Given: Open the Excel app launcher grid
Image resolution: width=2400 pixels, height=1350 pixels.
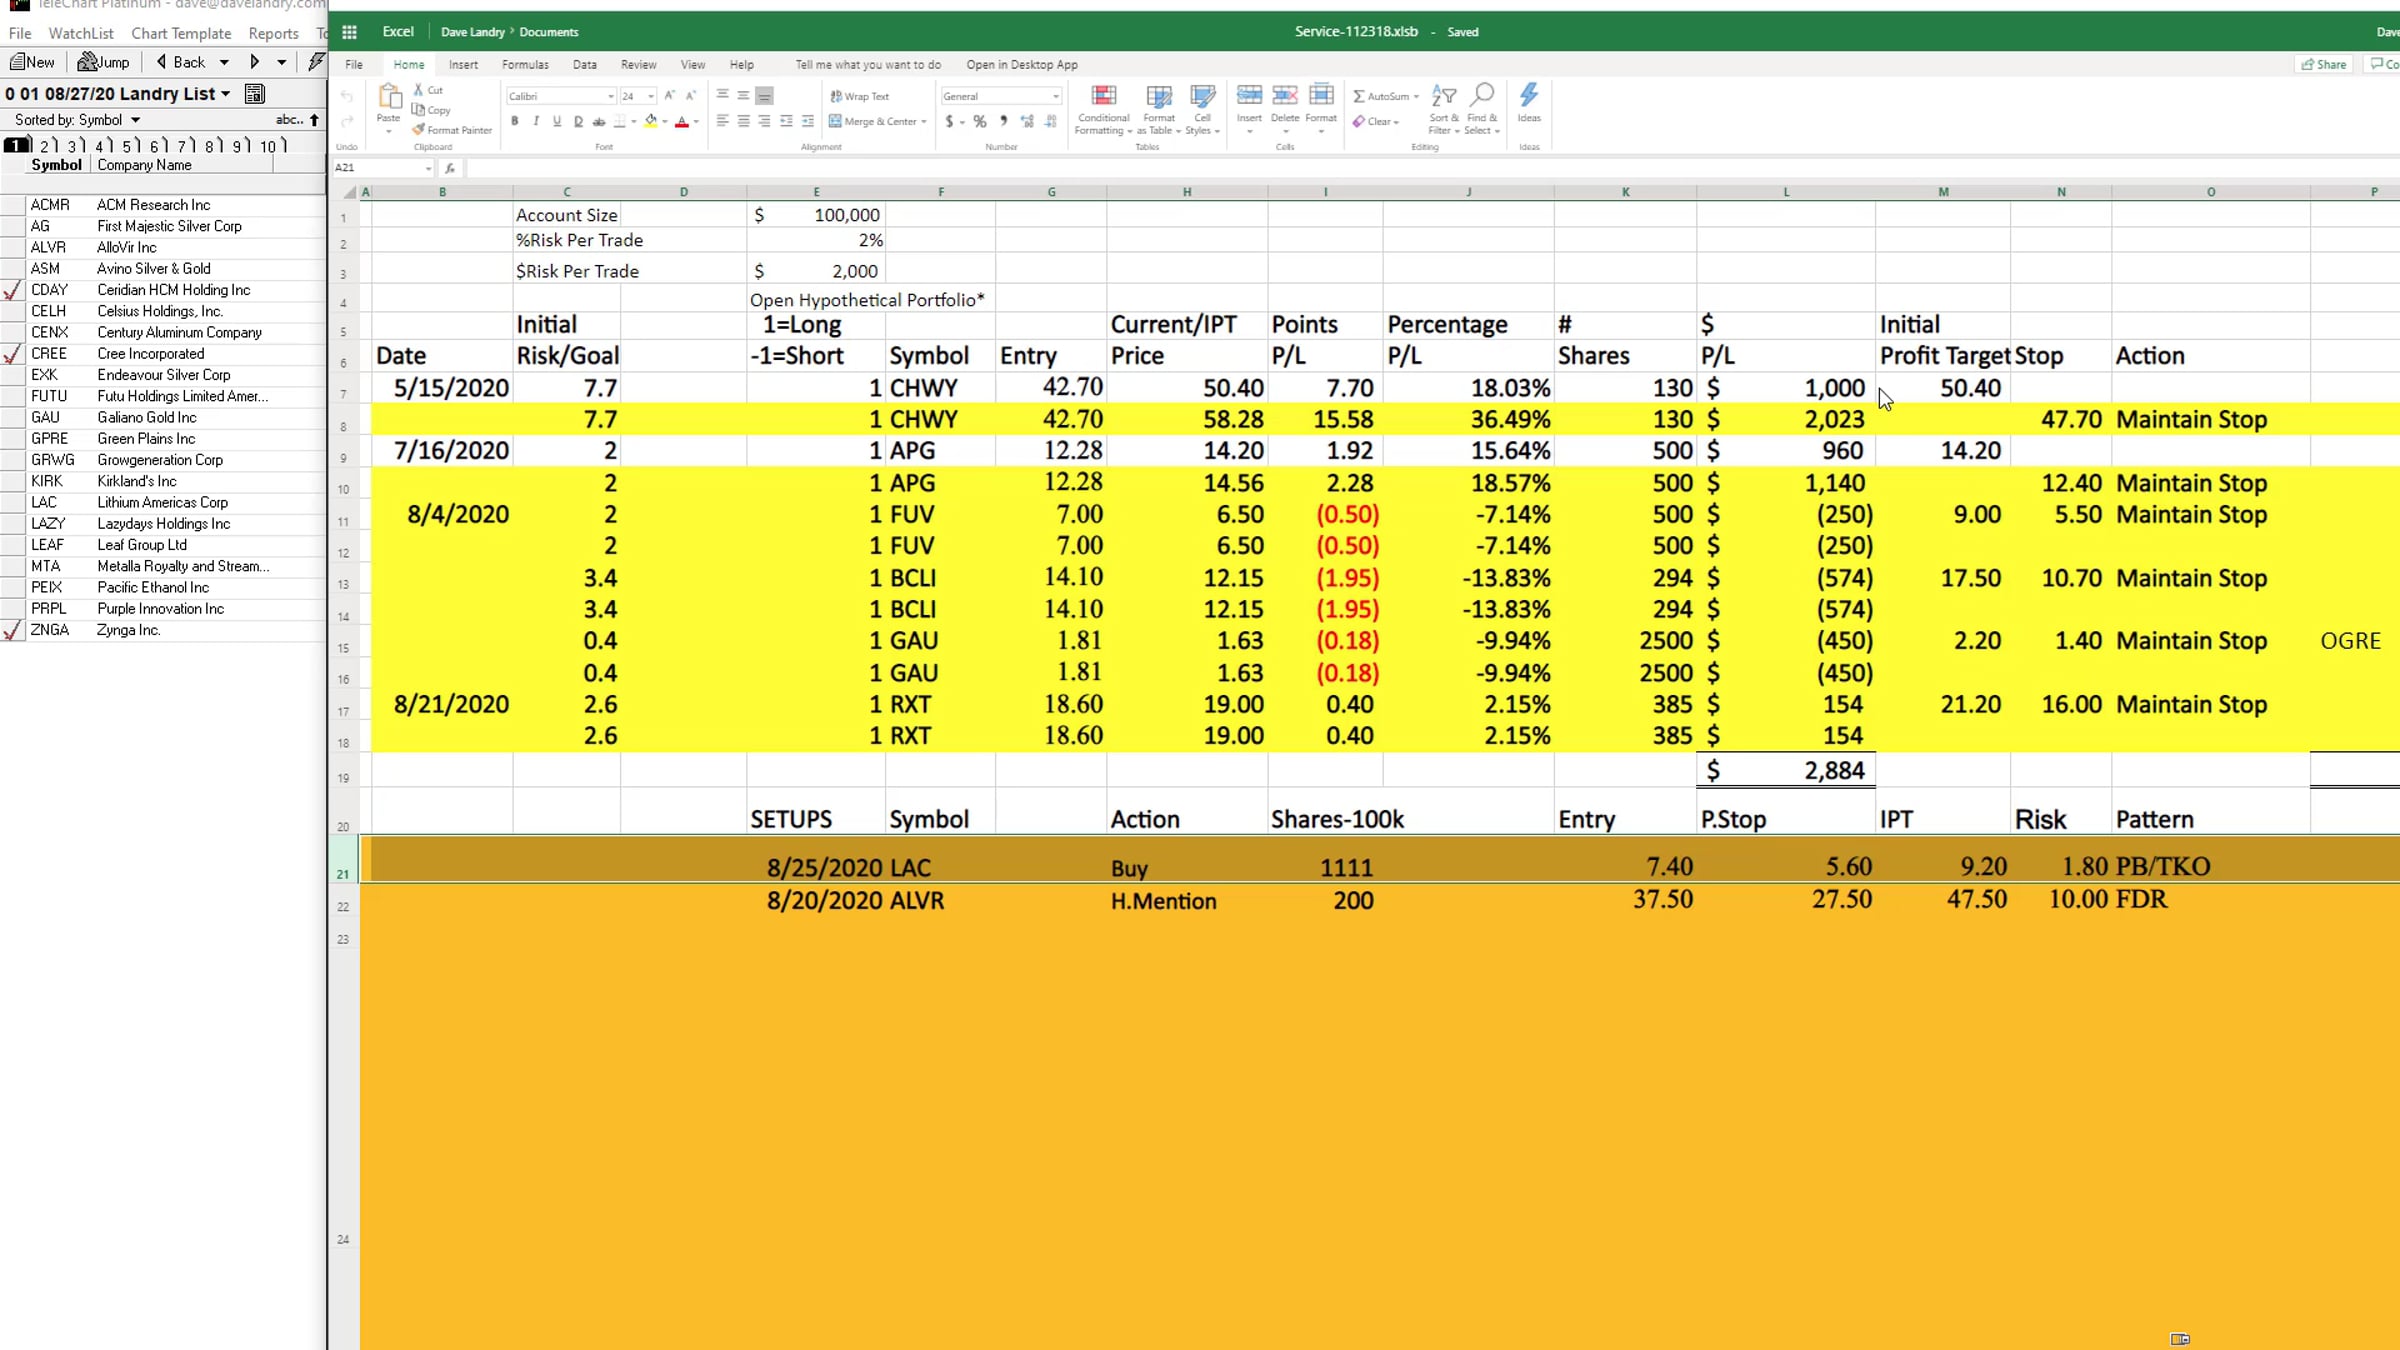Looking at the screenshot, I should tap(349, 32).
